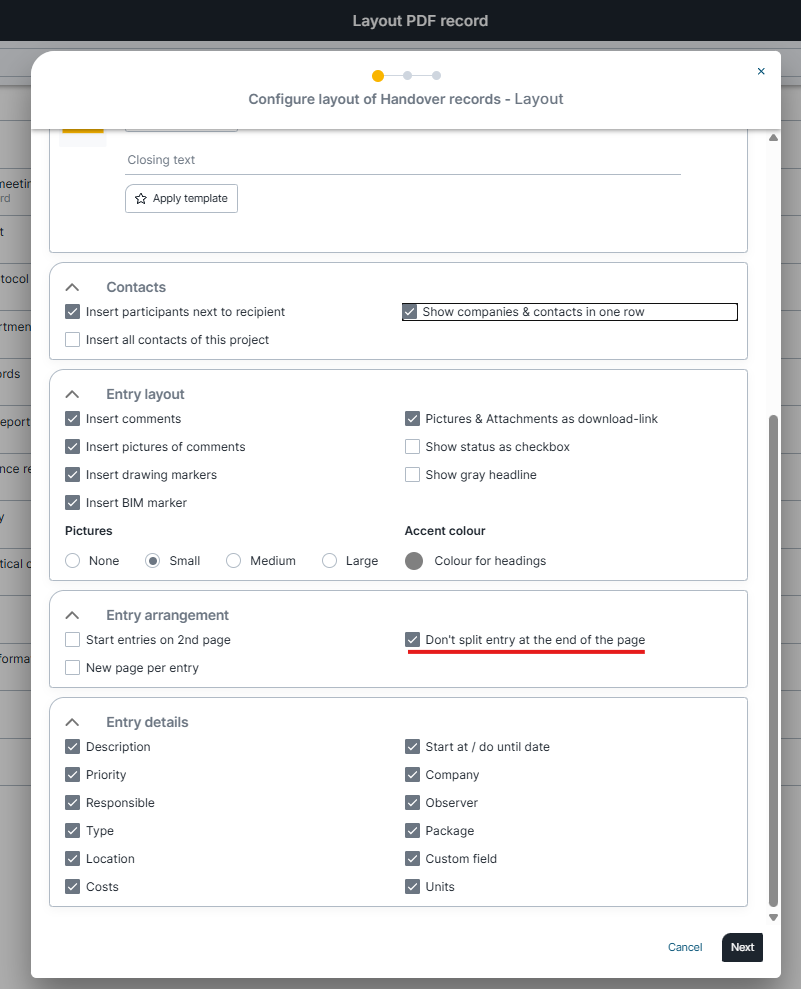Open the accent colour for headings swatch

coord(414,561)
